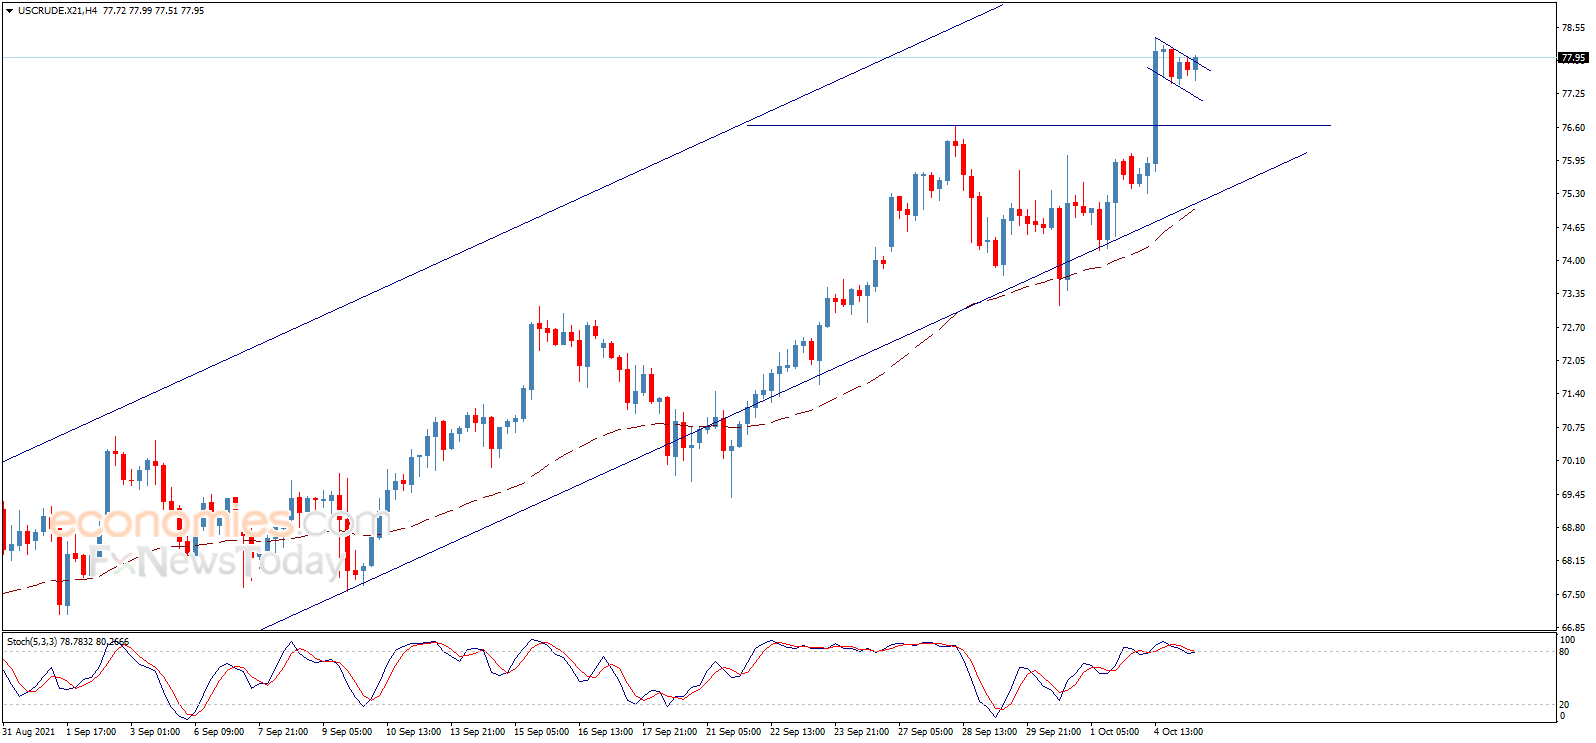Click the 23 Sep 21:00 time label

click(x=861, y=732)
